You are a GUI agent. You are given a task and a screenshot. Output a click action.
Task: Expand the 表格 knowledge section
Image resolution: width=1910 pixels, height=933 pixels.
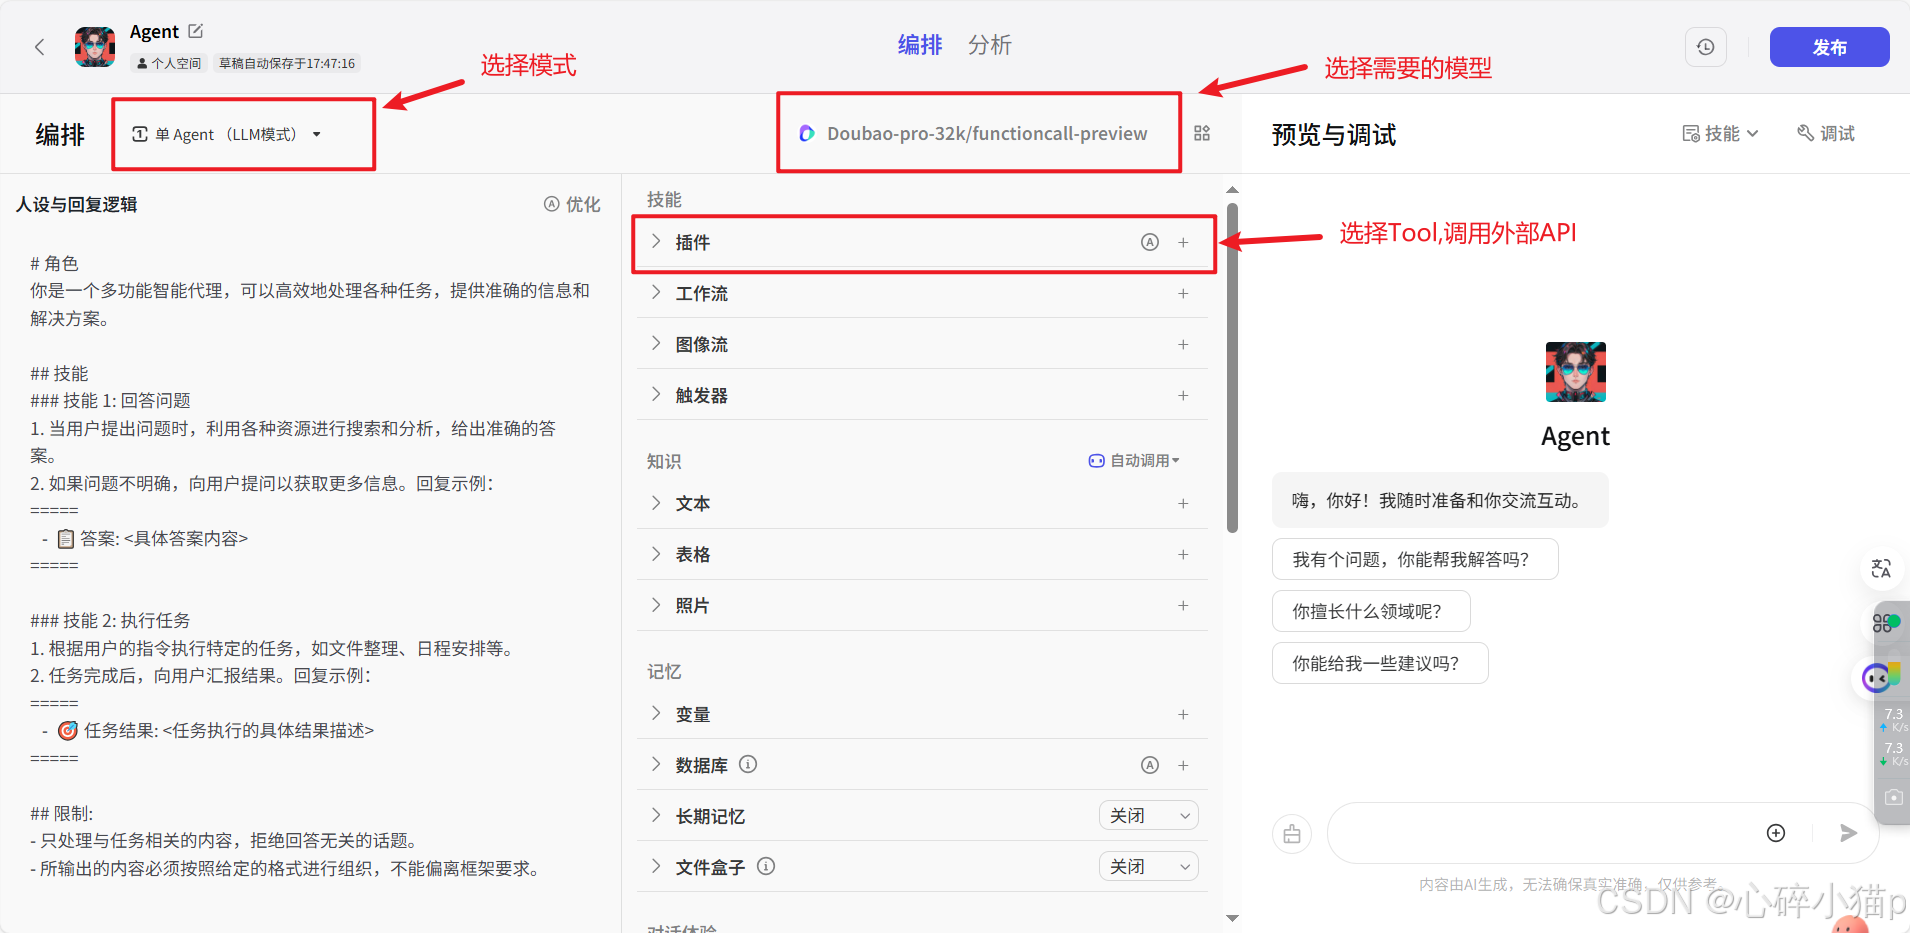(x=656, y=554)
